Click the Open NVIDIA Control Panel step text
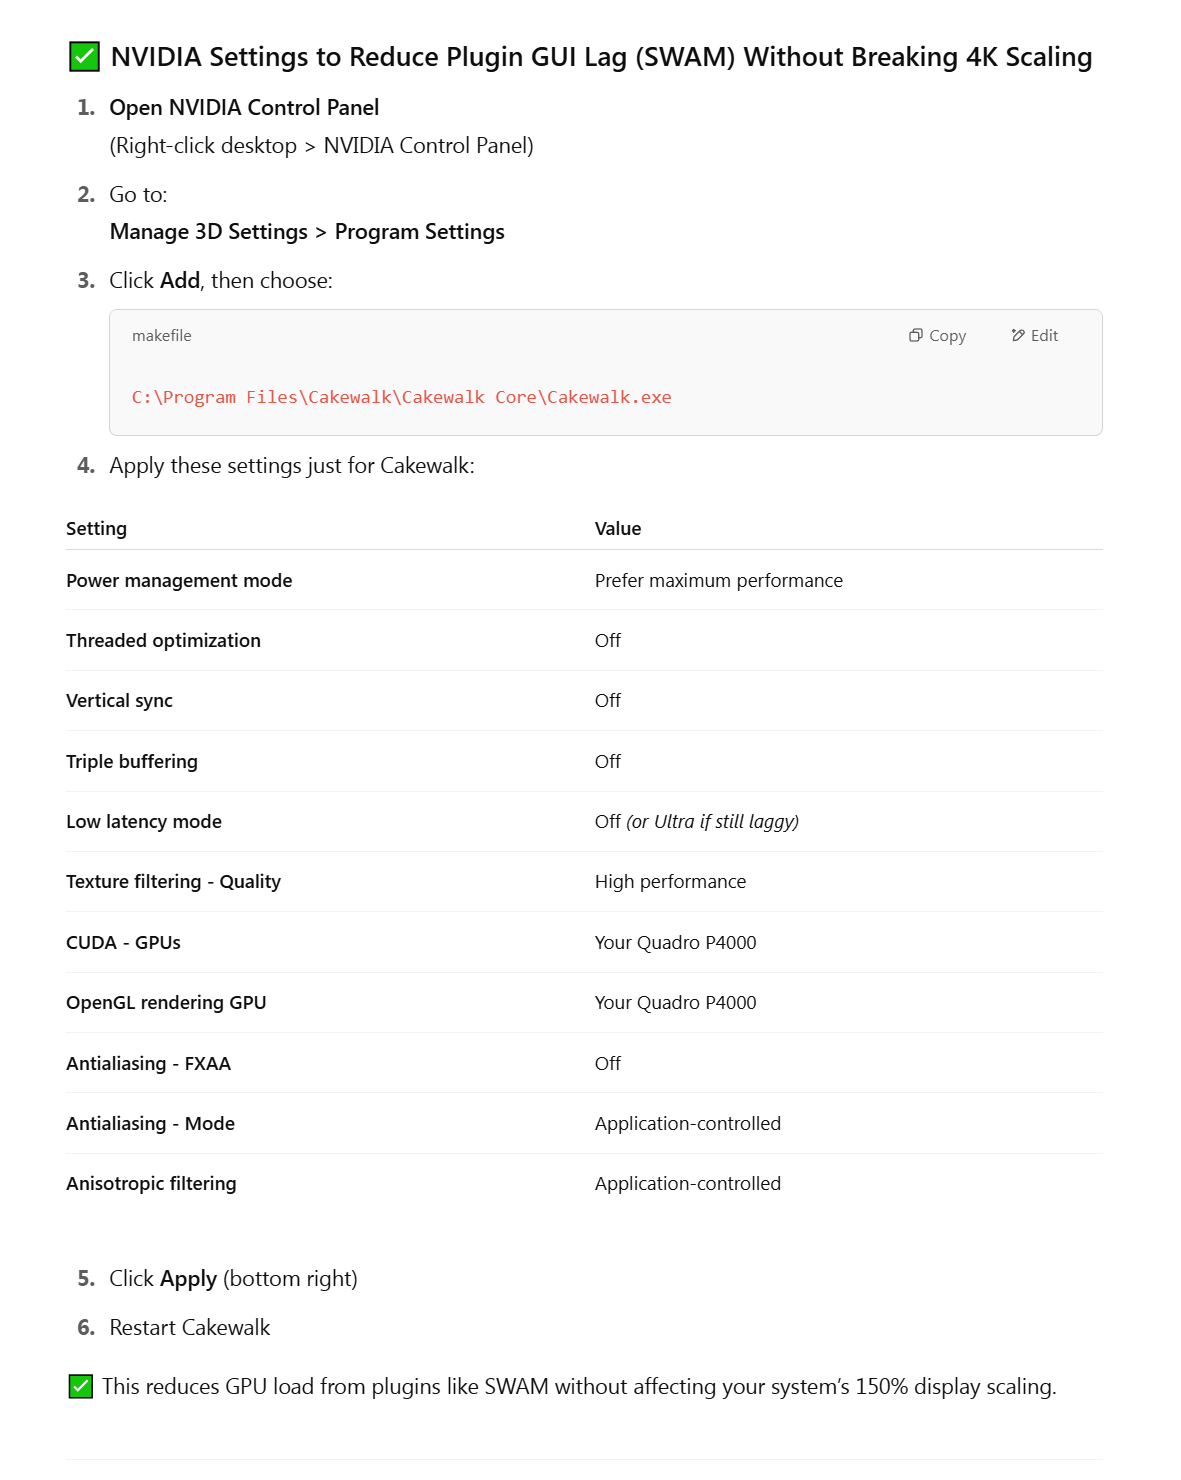This screenshot has width=1181, height=1480. (244, 108)
